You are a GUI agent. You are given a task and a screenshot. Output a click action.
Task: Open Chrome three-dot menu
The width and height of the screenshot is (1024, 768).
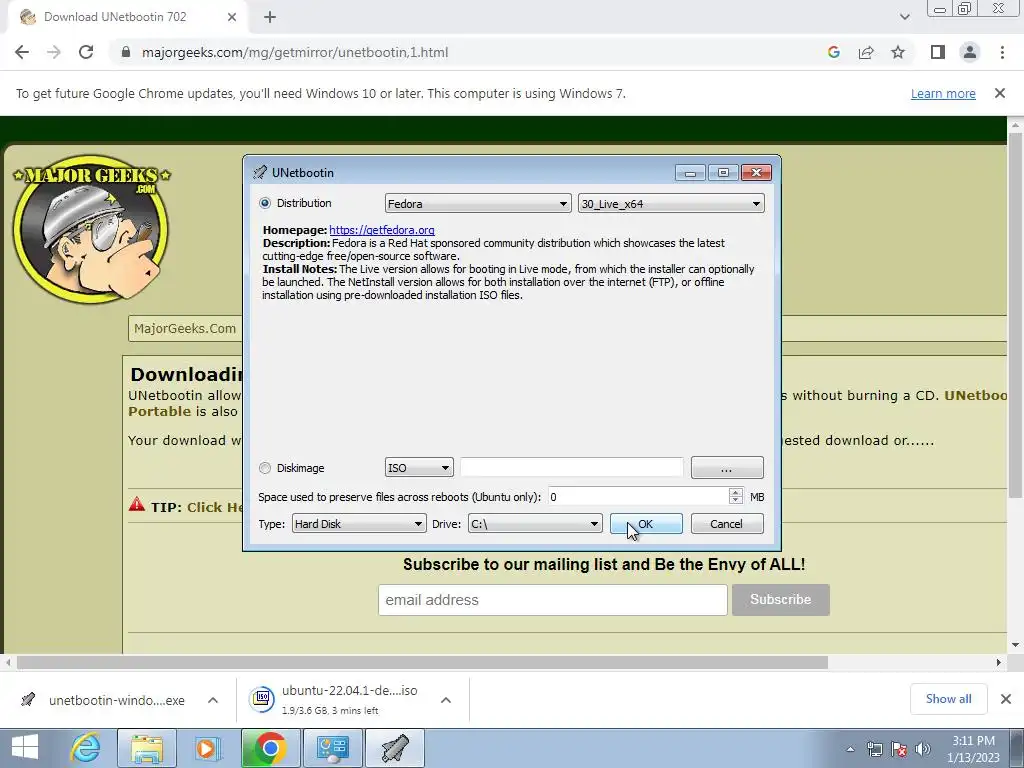click(x=1002, y=52)
